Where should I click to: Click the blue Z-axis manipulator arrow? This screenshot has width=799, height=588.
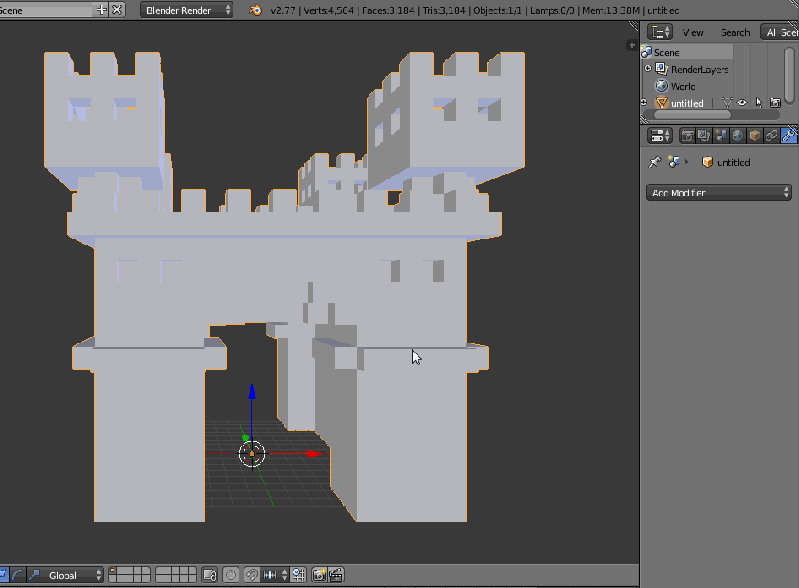pos(252,391)
